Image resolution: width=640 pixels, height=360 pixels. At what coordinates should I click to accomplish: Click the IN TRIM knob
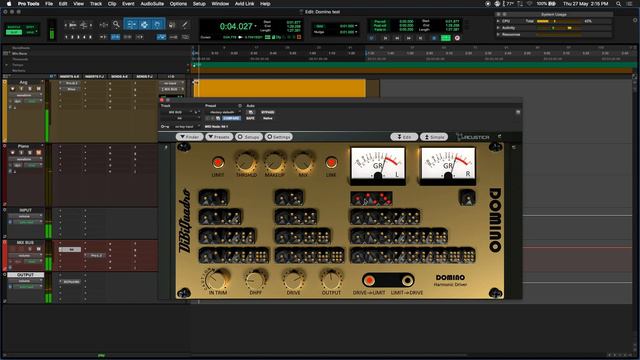(x=217, y=280)
